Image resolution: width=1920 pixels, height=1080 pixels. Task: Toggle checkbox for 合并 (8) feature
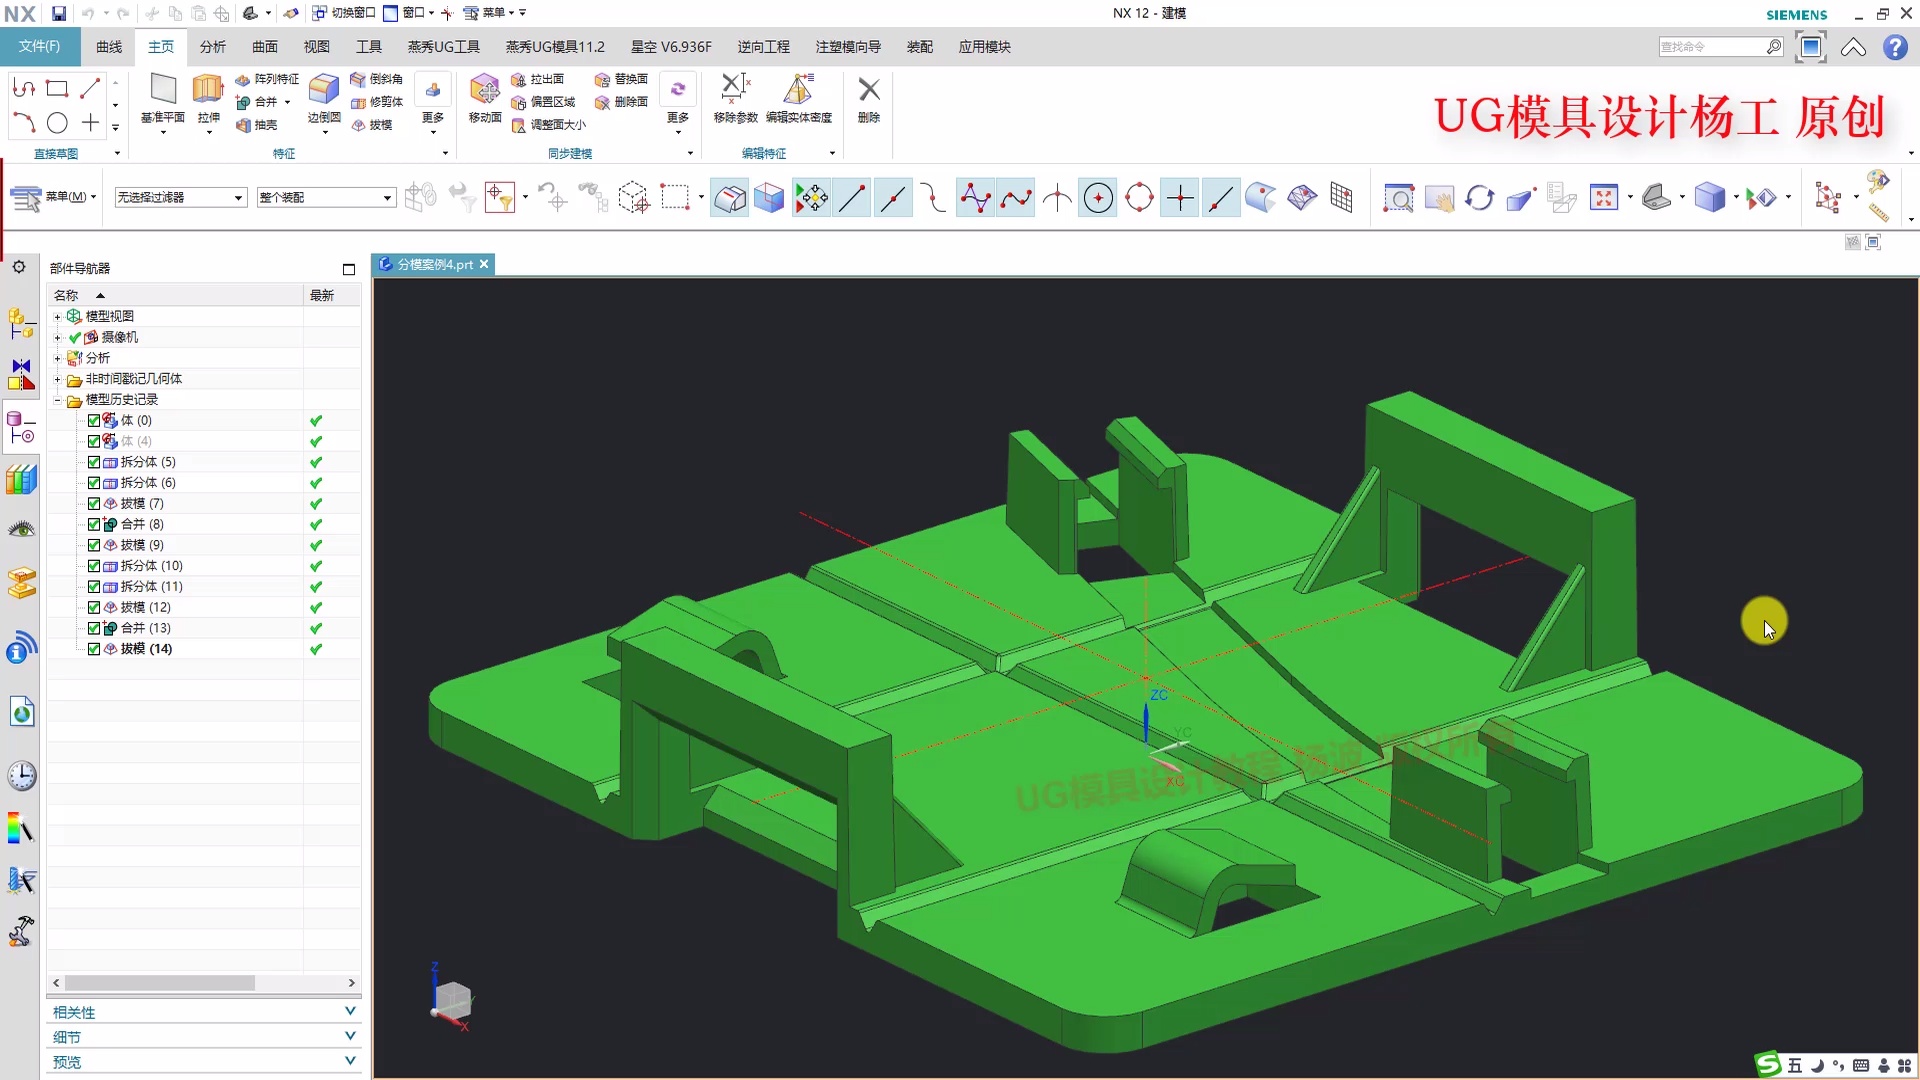coord(94,524)
